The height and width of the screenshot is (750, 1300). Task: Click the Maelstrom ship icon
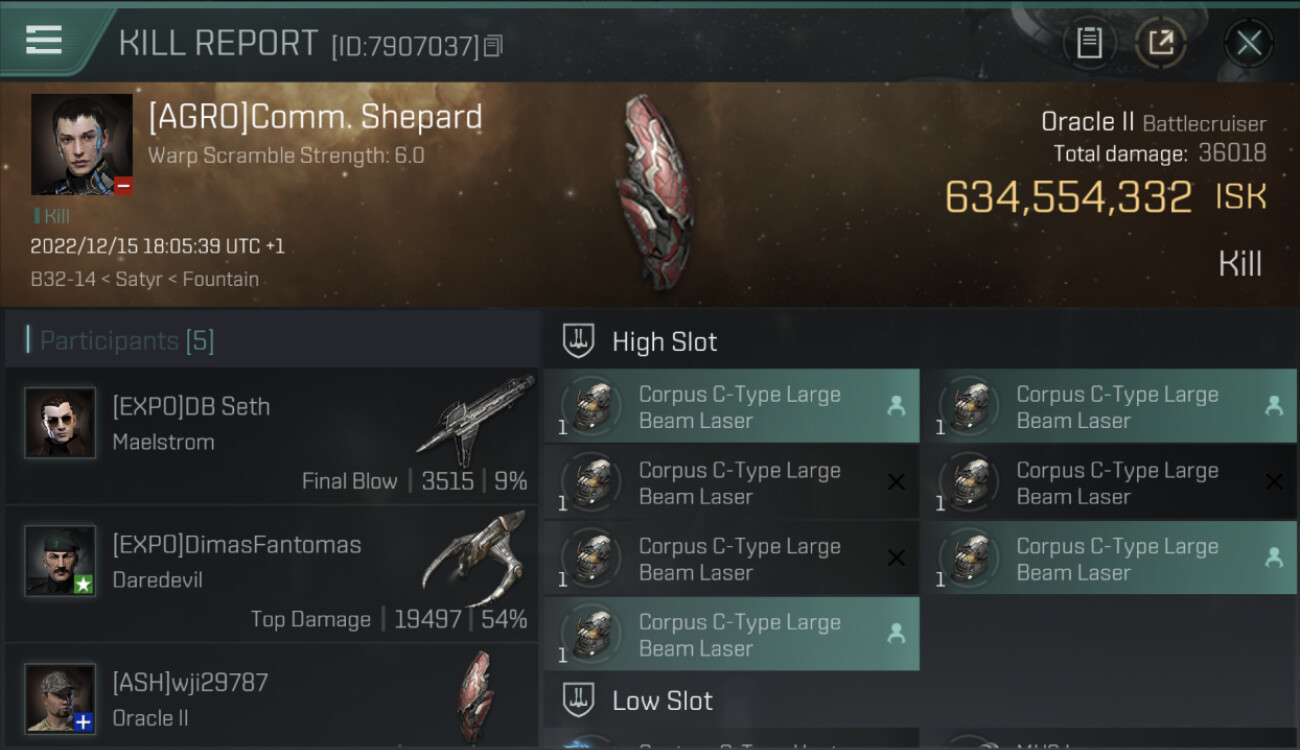[x=476, y=420]
